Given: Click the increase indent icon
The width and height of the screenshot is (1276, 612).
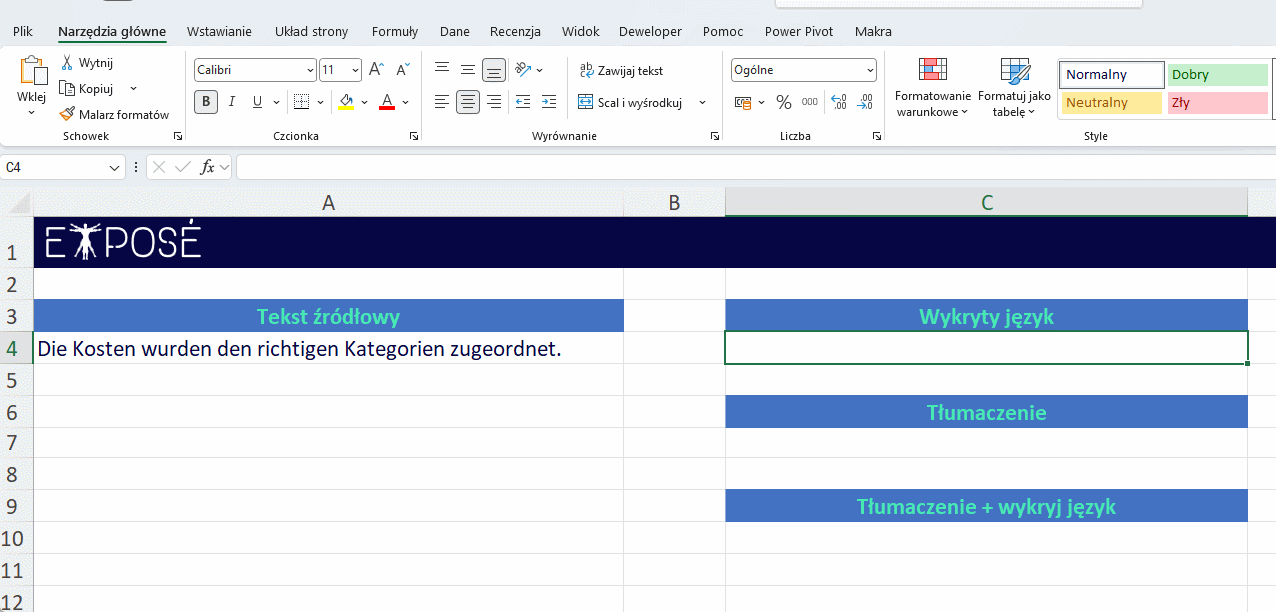Looking at the screenshot, I should point(548,102).
